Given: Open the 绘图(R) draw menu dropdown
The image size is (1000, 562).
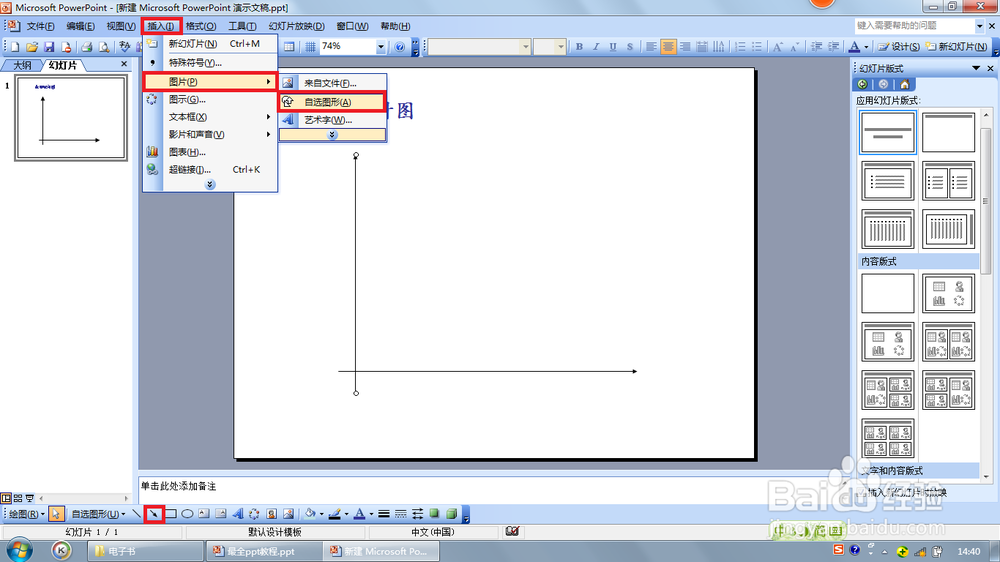Looking at the screenshot, I should (x=26, y=514).
